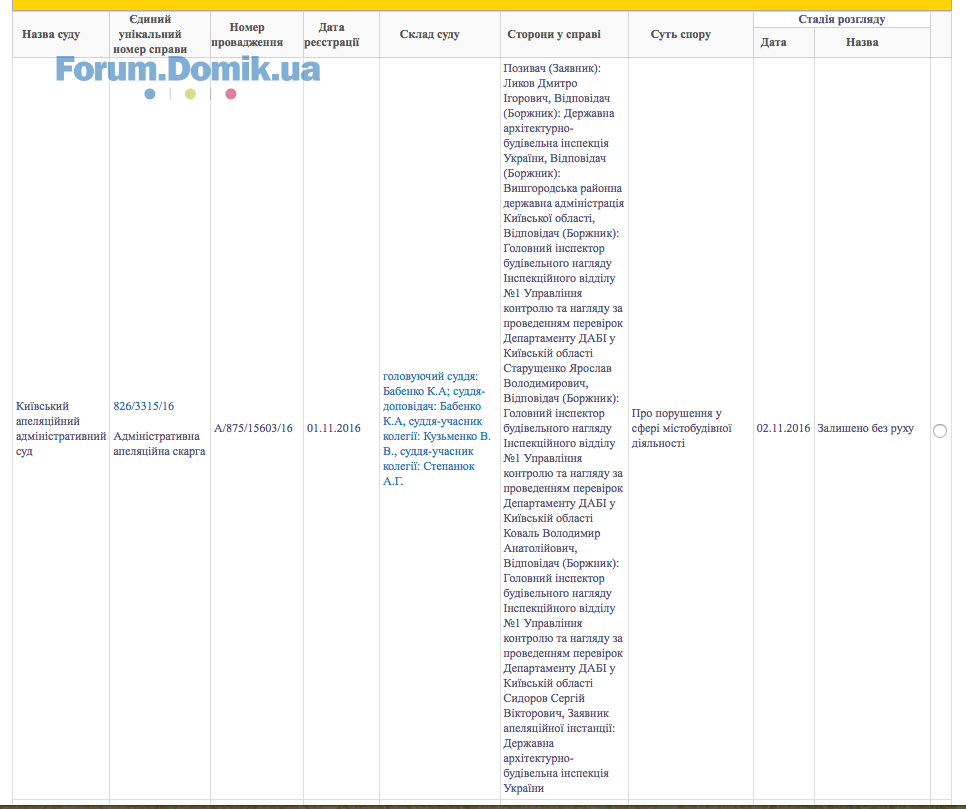Click the text 'Адміністративна апеляційна скарга'

click(x=159, y=444)
